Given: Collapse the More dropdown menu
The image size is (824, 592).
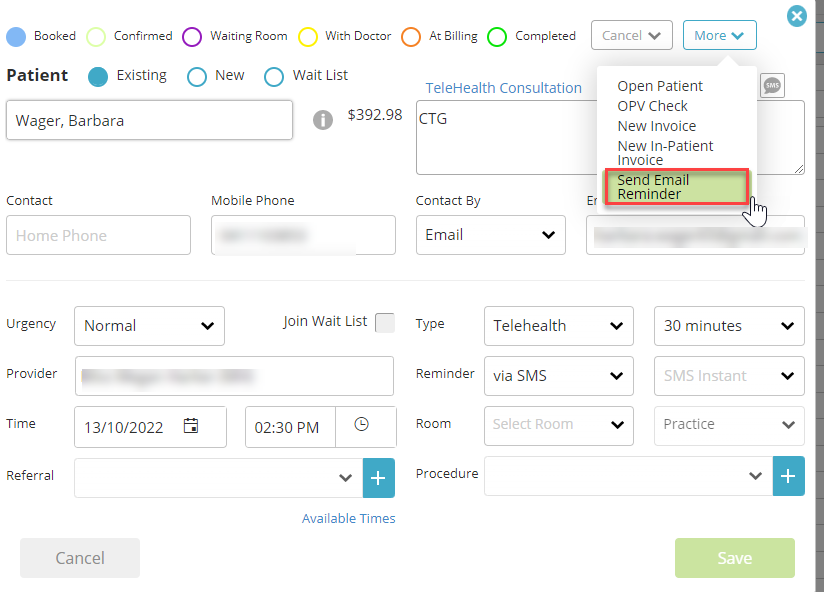Looking at the screenshot, I should pos(719,35).
